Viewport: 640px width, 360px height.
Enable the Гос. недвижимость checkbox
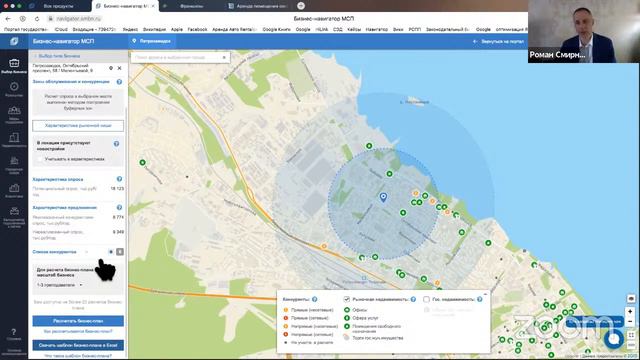[x=426, y=300]
